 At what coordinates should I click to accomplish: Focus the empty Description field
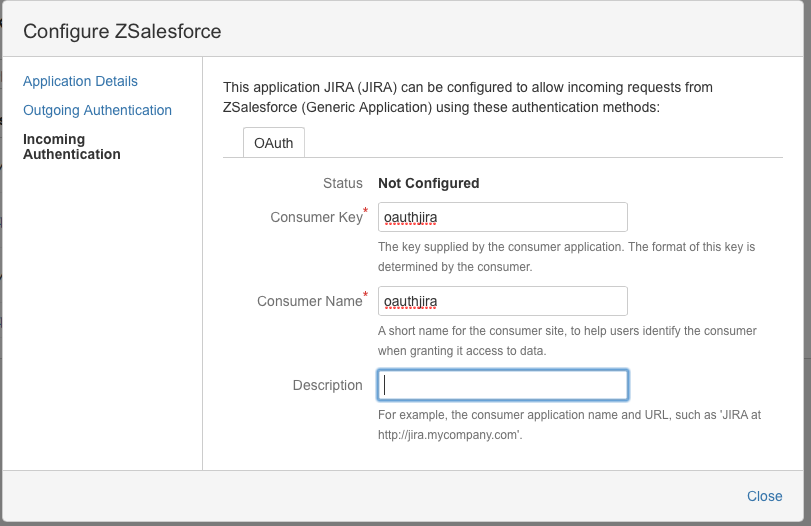tap(503, 385)
